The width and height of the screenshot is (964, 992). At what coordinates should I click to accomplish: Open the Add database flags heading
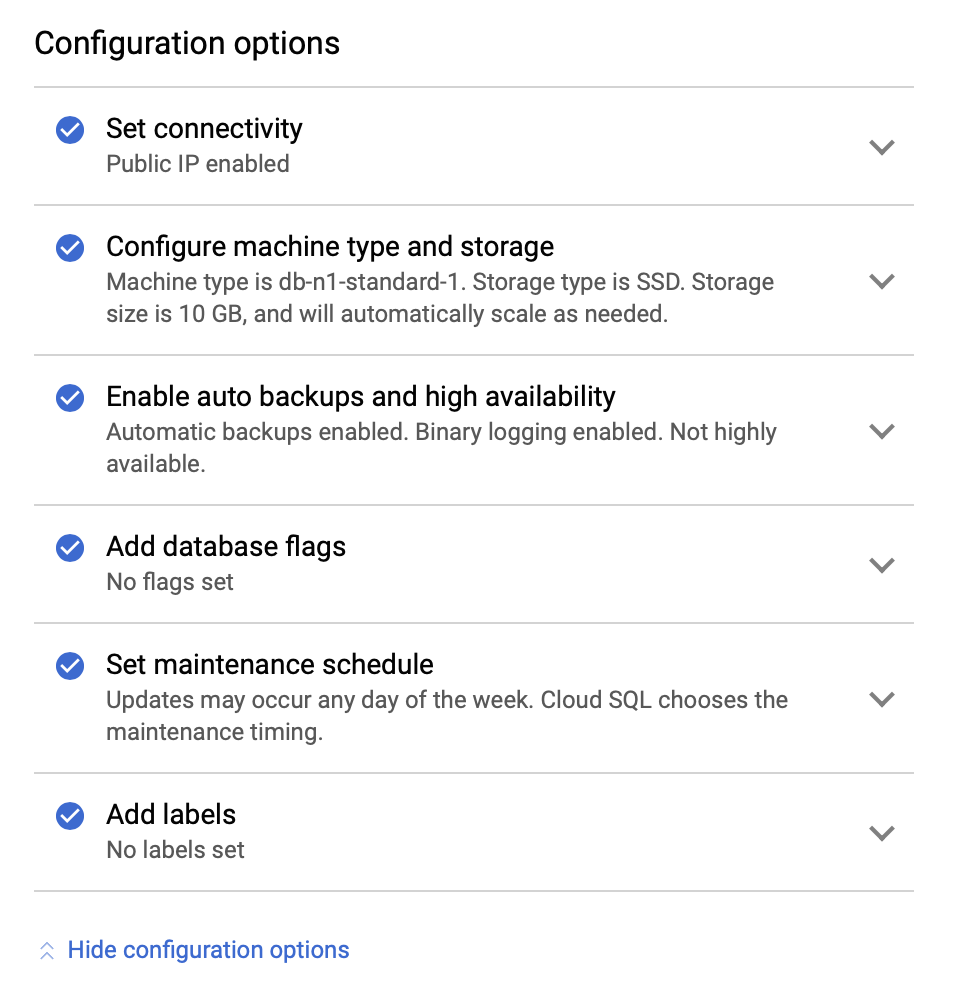(226, 547)
